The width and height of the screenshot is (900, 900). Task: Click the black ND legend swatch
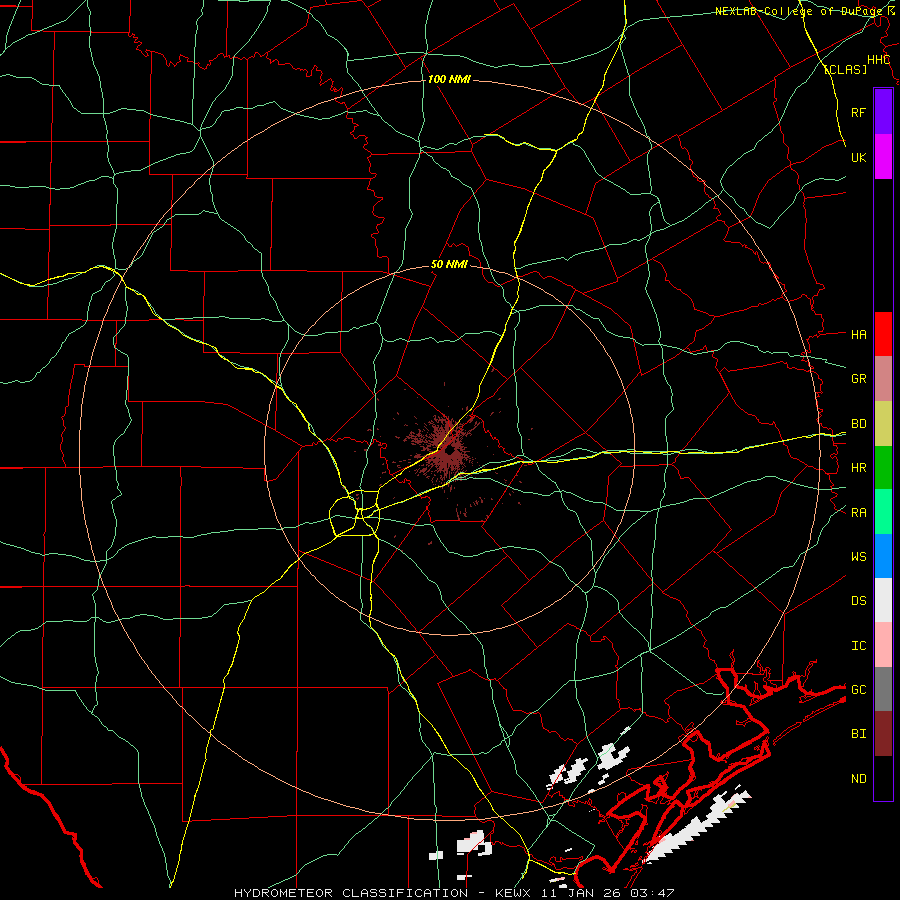(x=883, y=778)
